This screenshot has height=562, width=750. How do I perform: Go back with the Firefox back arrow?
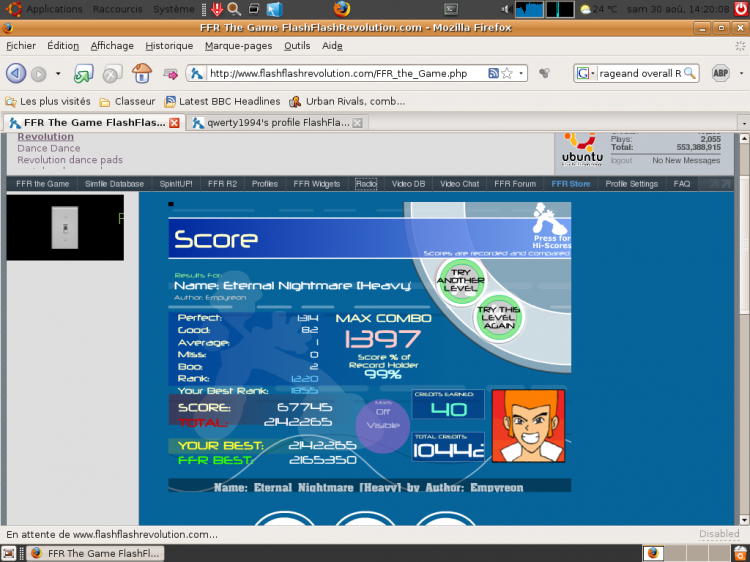(x=16, y=74)
